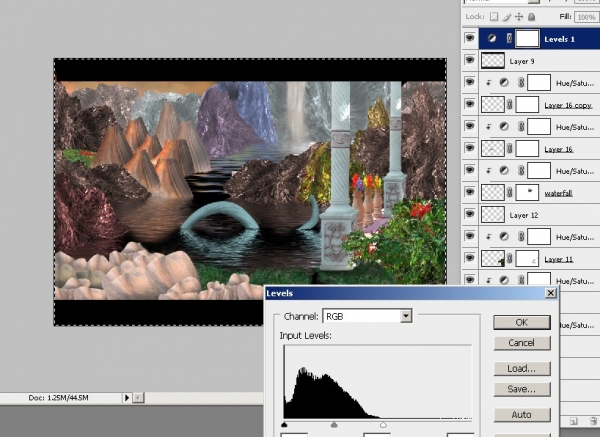Click the delete layer trash icon
The height and width of the screenshot is (437, 600).
[593, 421]
